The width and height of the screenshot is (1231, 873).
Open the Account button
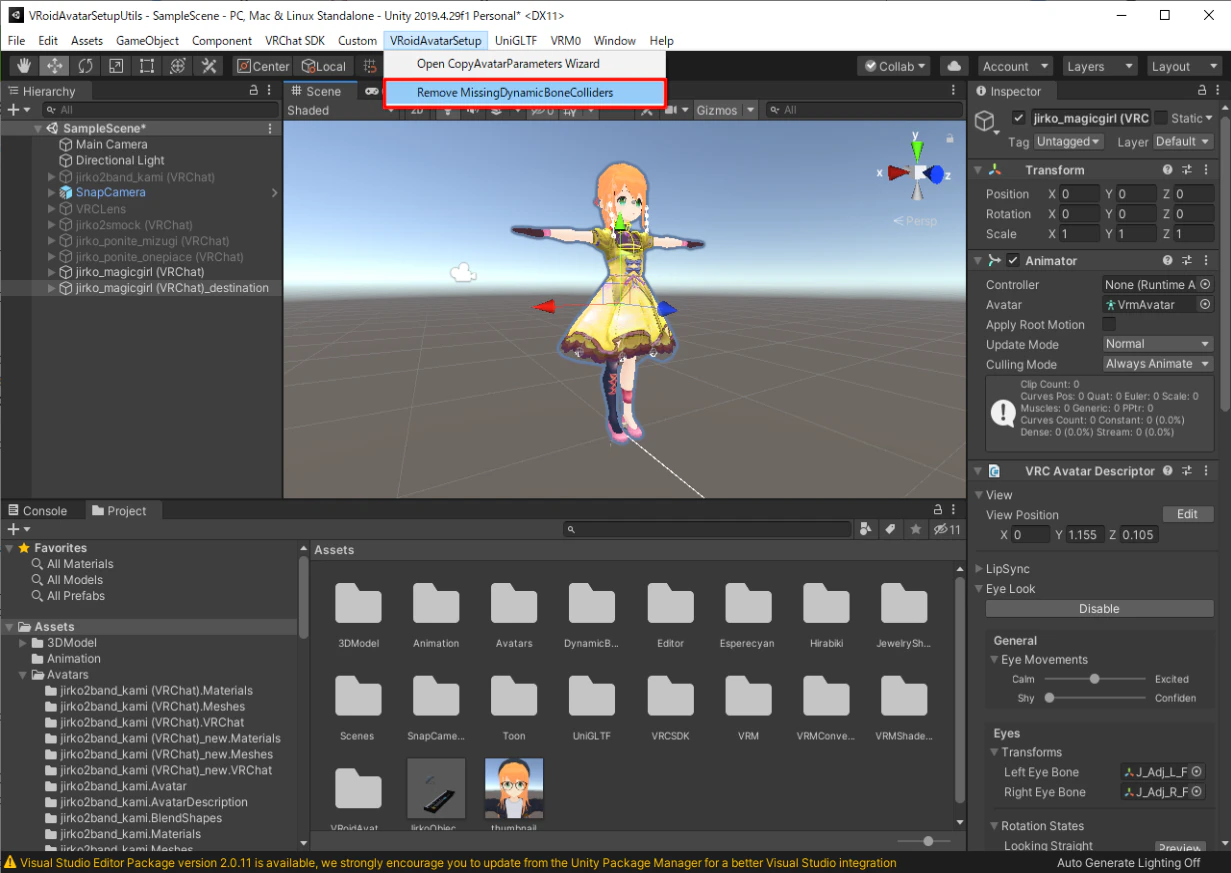click(1014, 66)
